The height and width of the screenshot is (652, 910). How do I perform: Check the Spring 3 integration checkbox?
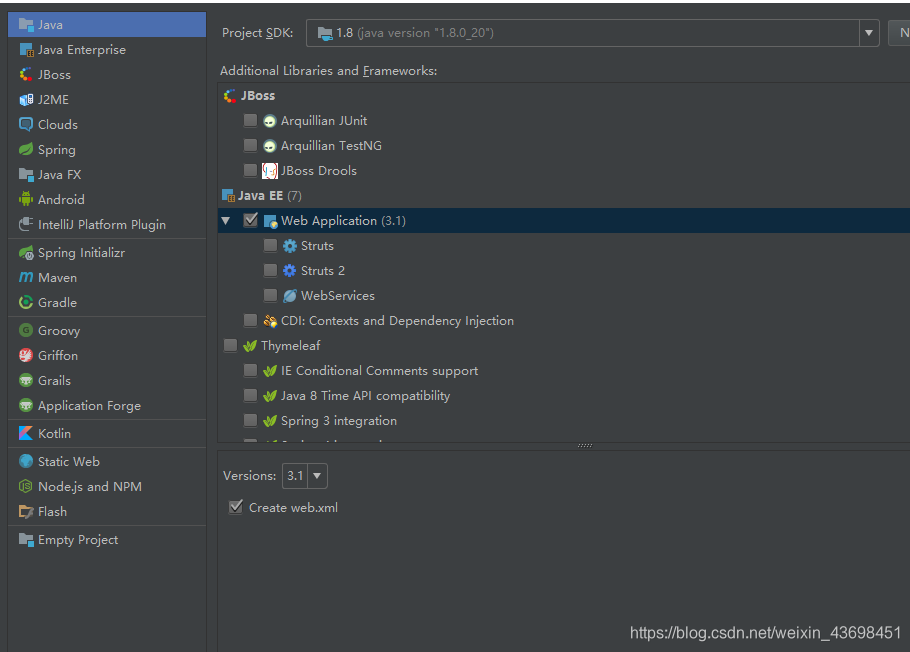point(250,420)
